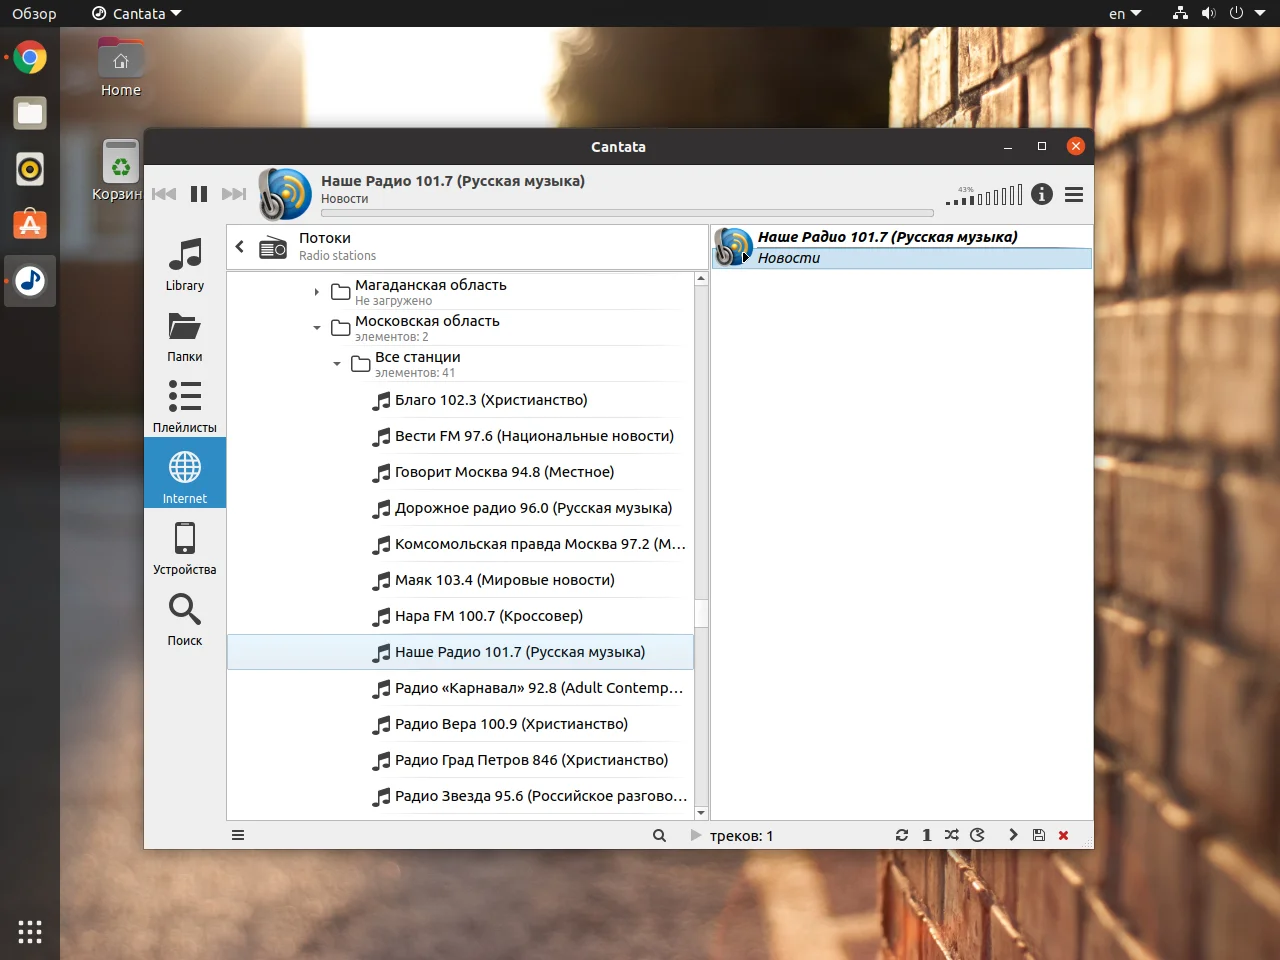Adjust the volume level bars

(986, 195)
